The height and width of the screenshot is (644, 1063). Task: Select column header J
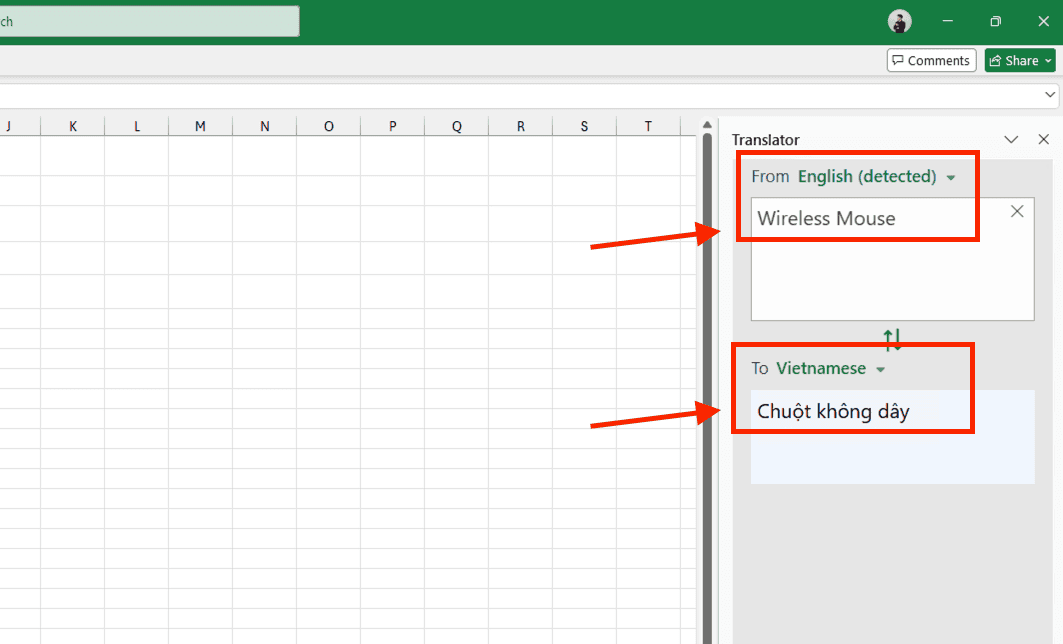coord(10,125)
